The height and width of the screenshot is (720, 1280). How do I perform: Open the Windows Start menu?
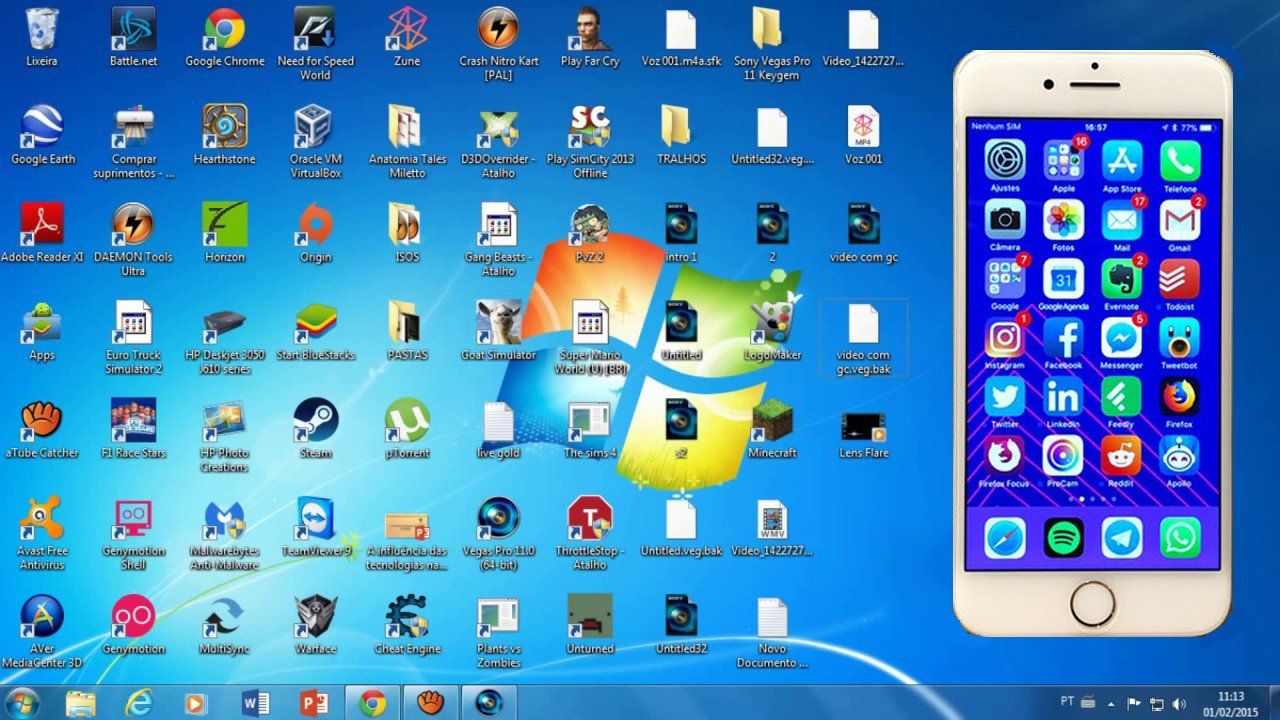coord(21,702)
